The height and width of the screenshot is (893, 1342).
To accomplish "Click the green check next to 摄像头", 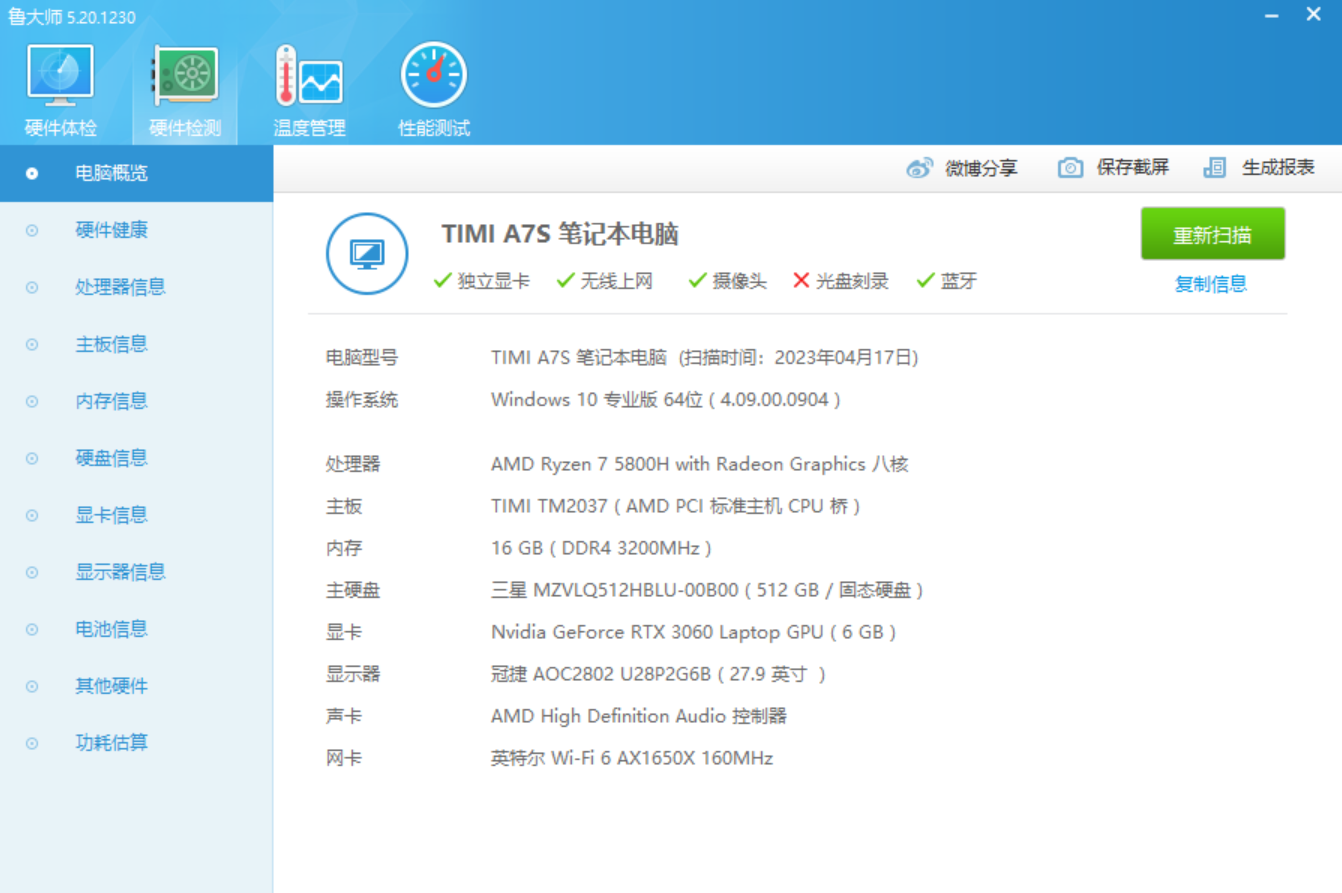I will pyautogui.click(x=698, y=281).
